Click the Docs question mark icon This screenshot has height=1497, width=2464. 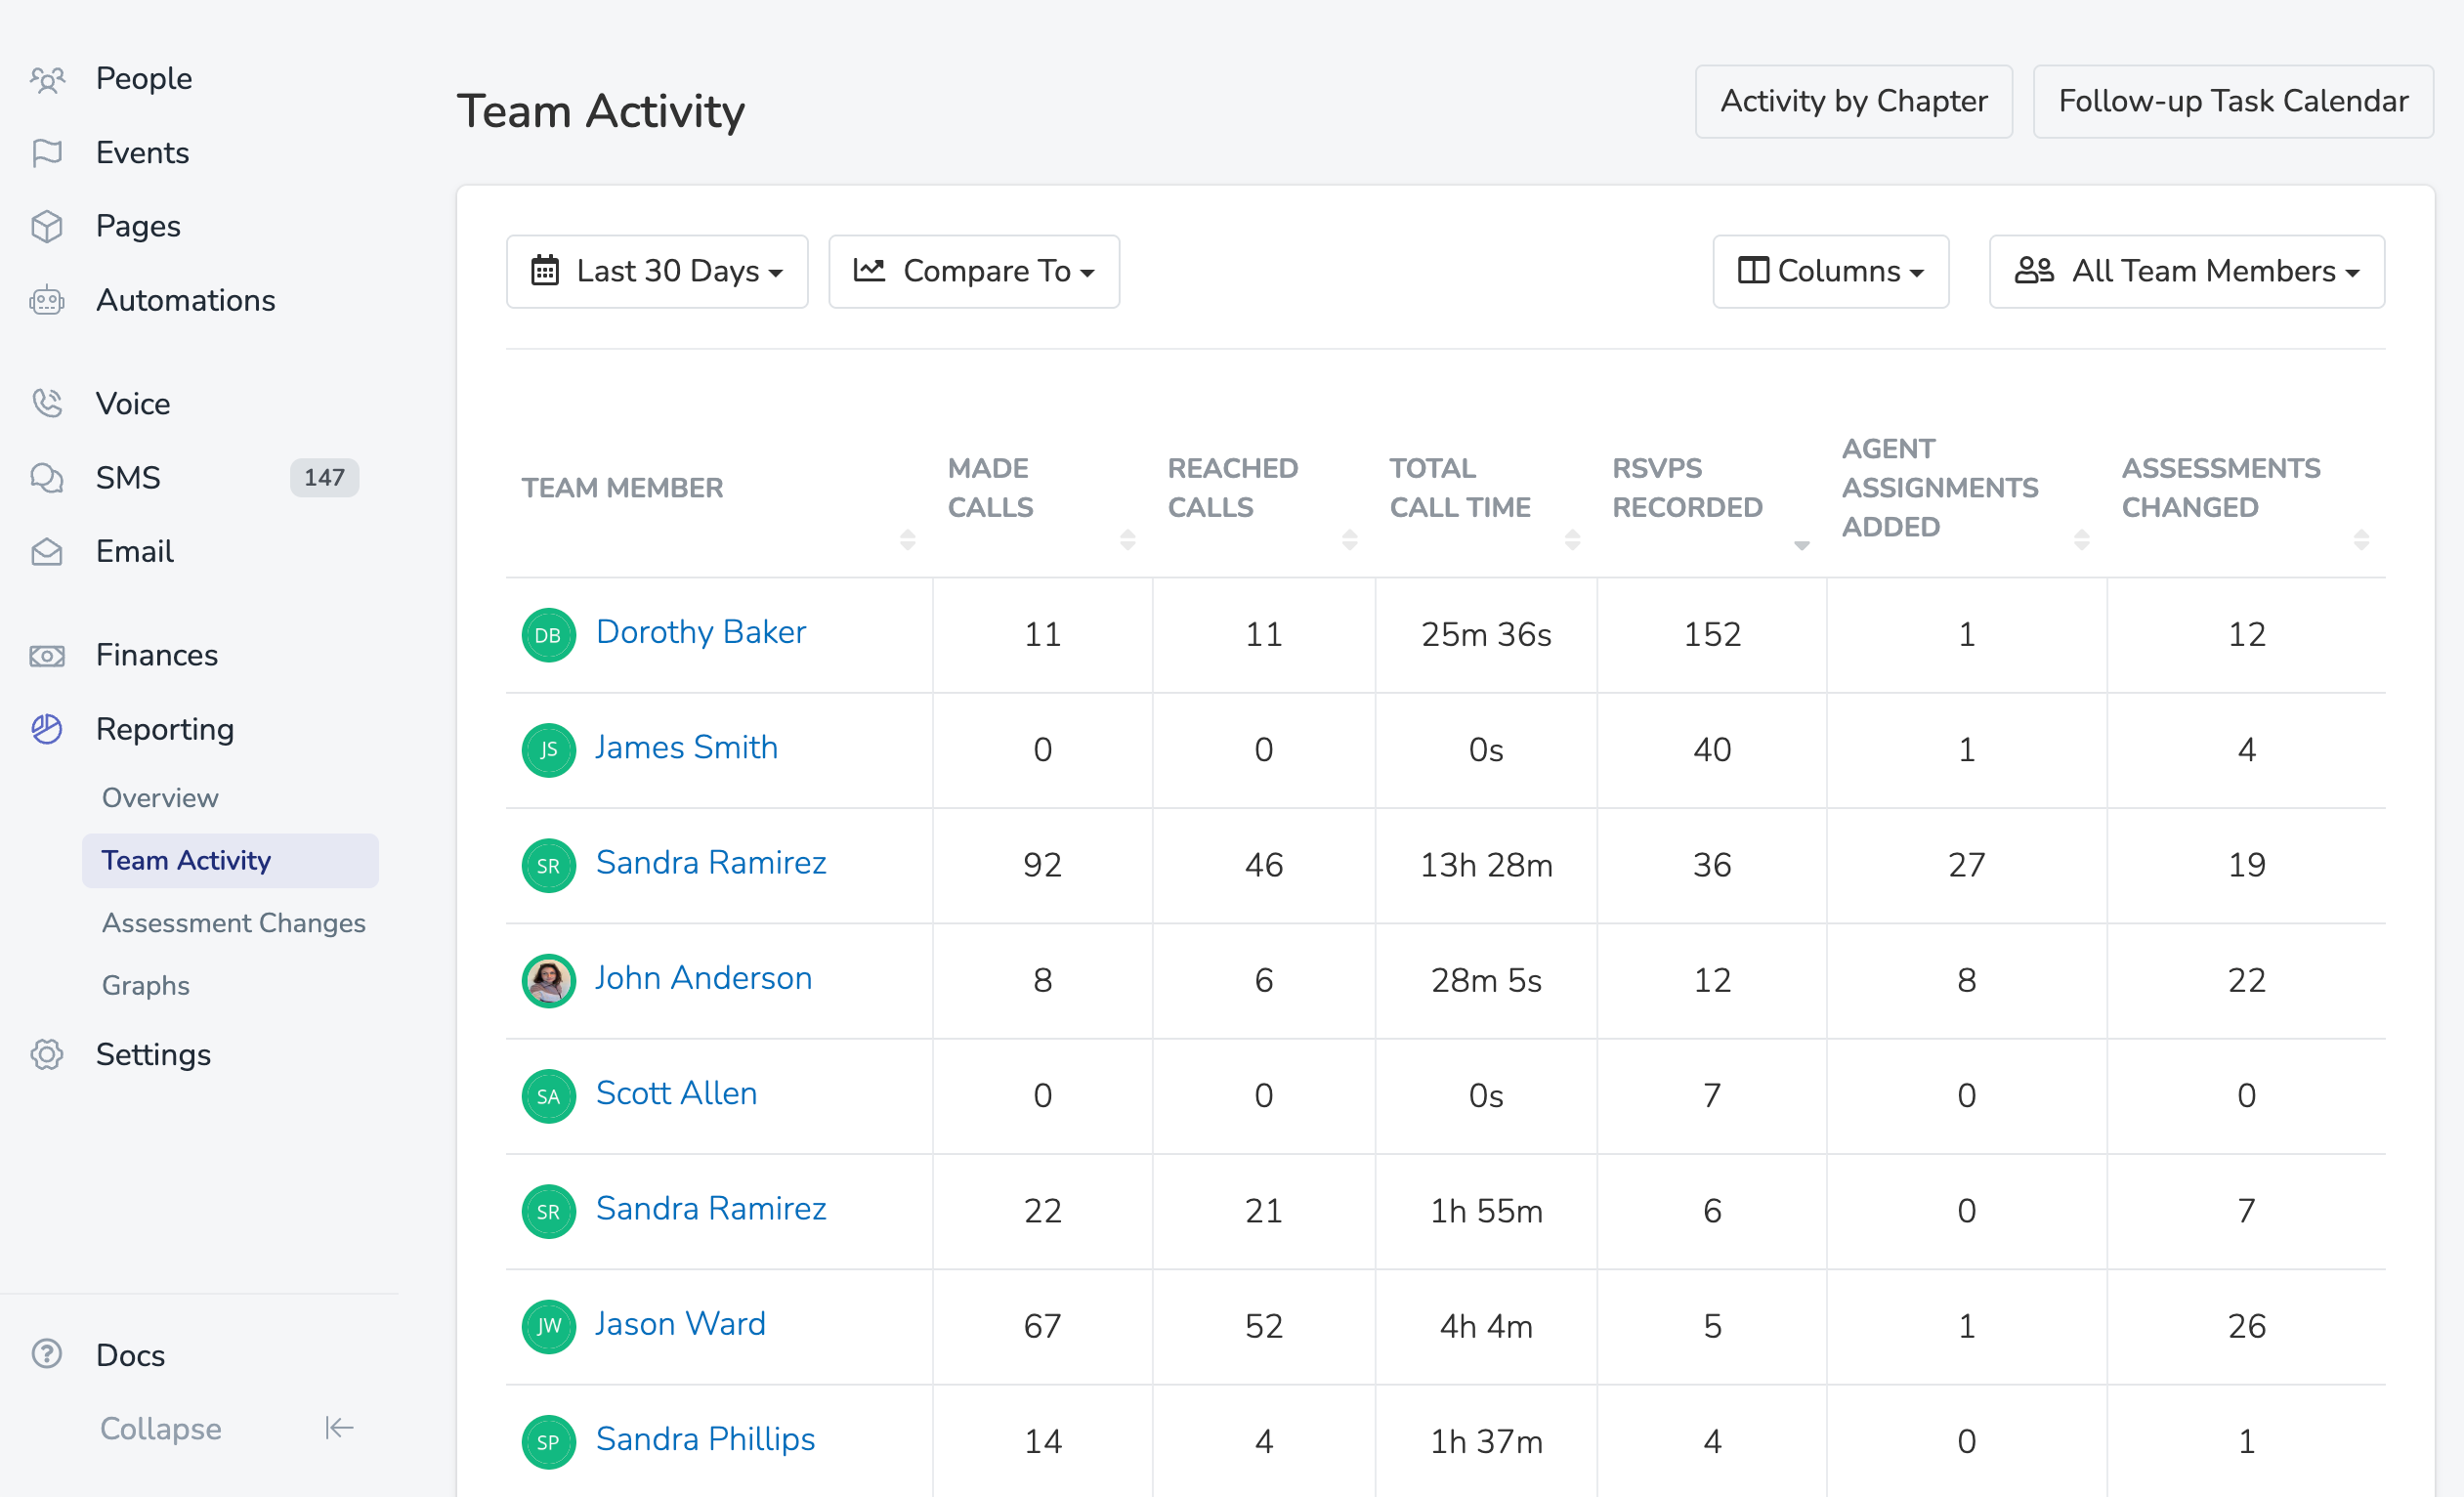click(x=47, y=1354)
